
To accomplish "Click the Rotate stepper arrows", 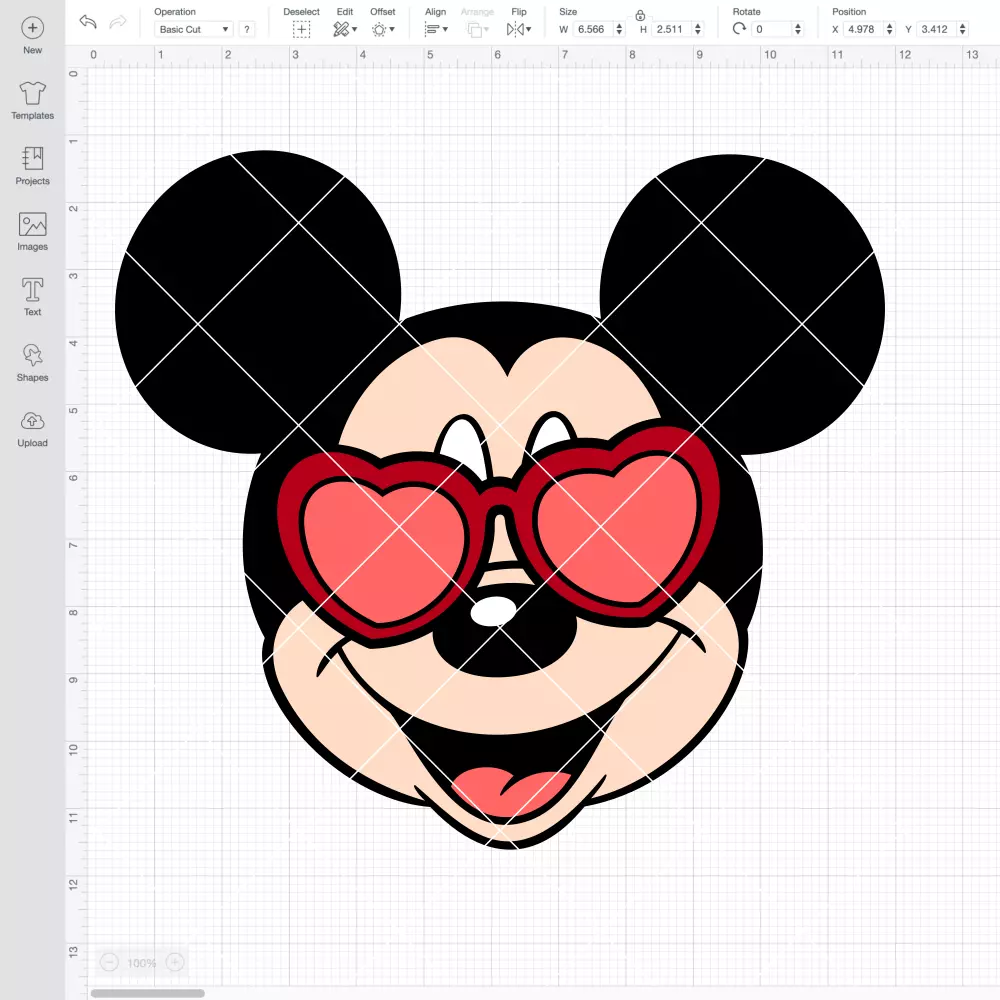I will click(x=798, y=29).
